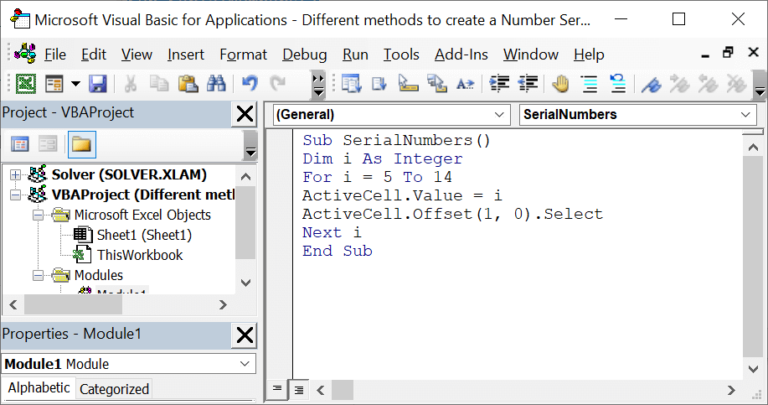Click the View Microsoft Excel icon
Image resolution: width=768 pixels, height=405 pixels.
coord(25,84)
